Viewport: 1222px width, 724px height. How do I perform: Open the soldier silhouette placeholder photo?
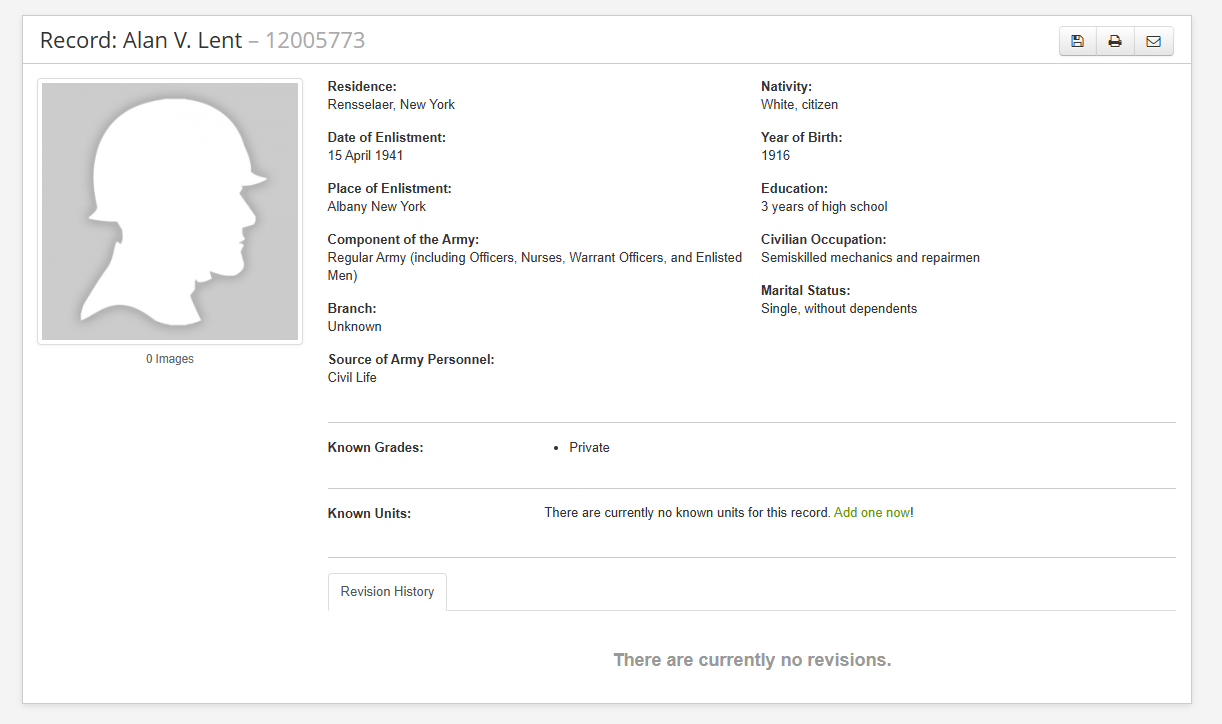pyautogui.click(x=170, y=211)
